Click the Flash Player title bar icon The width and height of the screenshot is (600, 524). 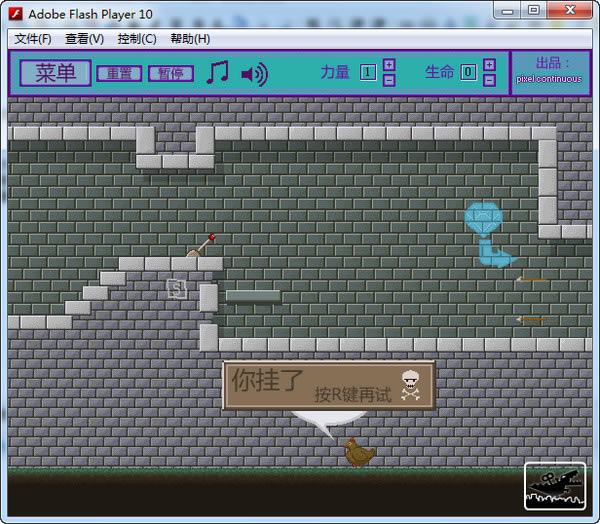click(x=15, y=13)
